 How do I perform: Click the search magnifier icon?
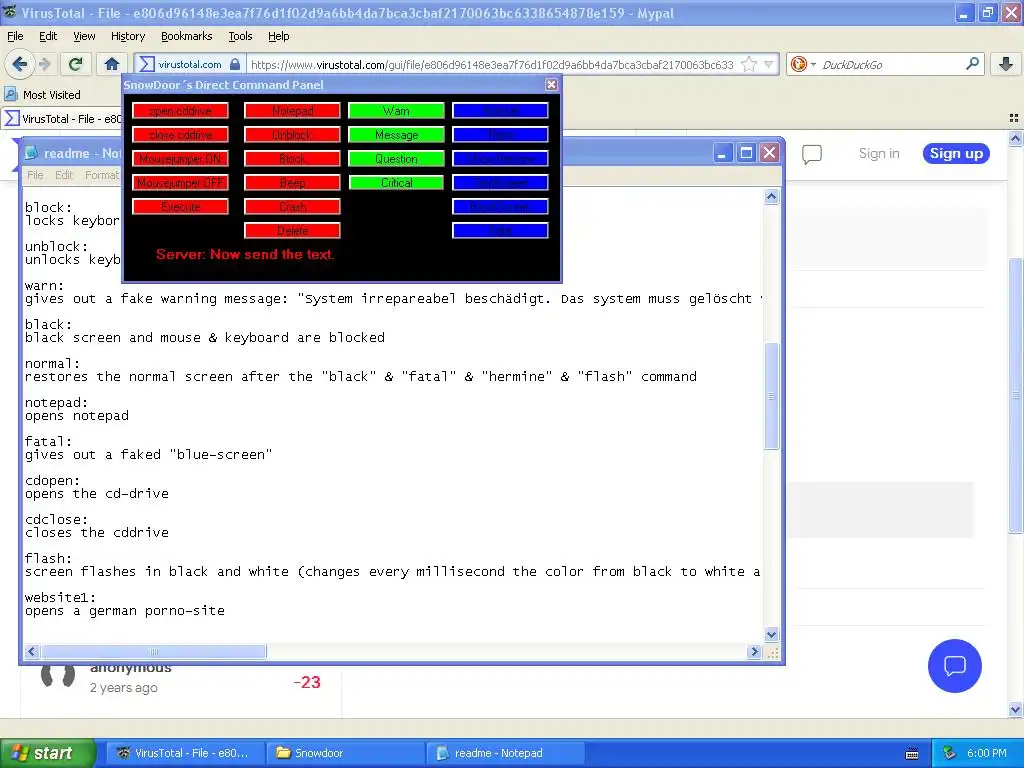pos(972,64)
